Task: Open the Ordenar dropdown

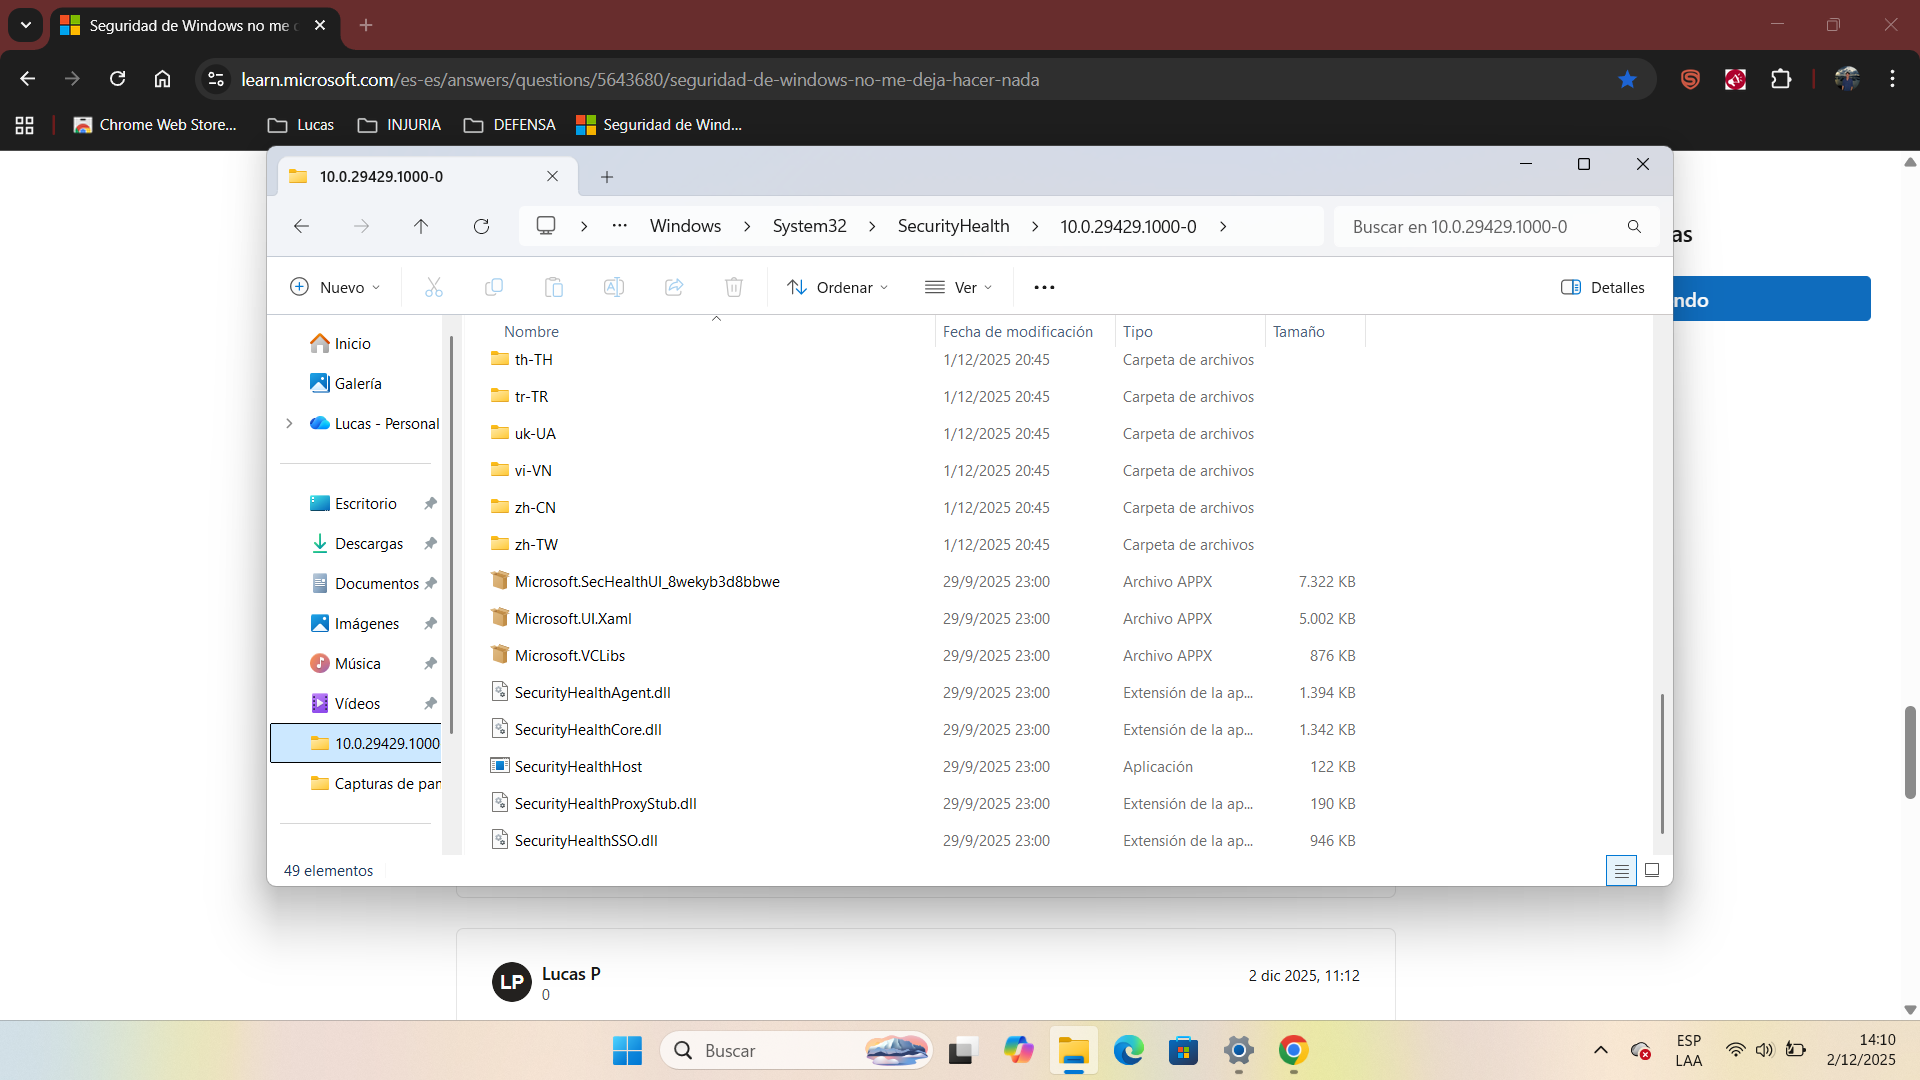Action: tap(837, 287)
